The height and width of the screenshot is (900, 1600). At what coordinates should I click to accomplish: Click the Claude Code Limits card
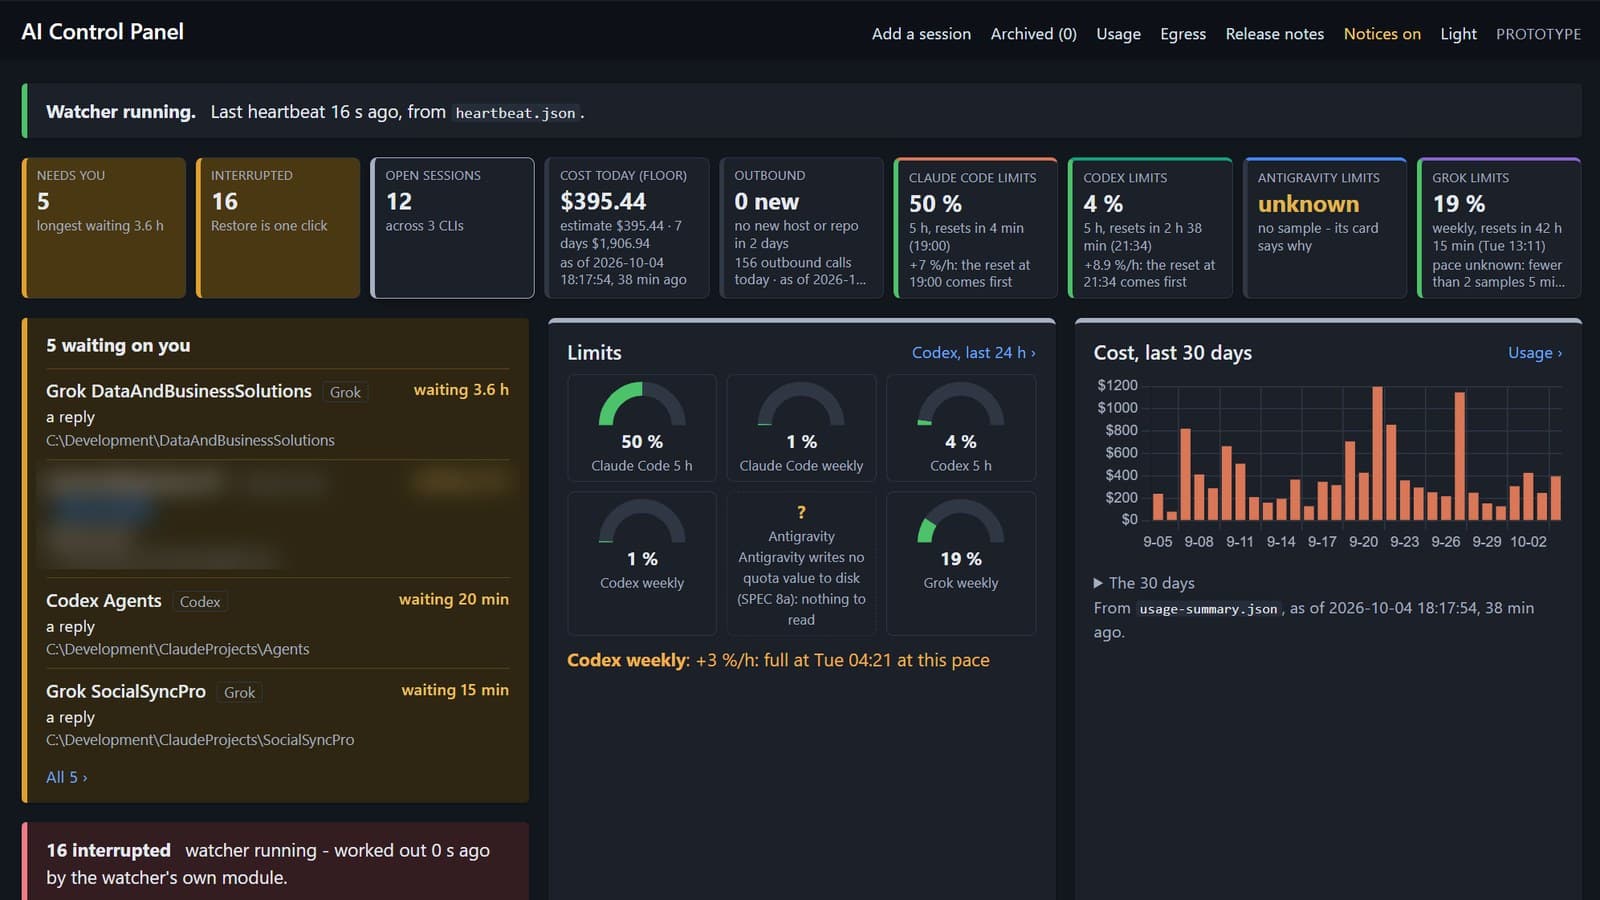pyautogui.click(x=976, y=228)
